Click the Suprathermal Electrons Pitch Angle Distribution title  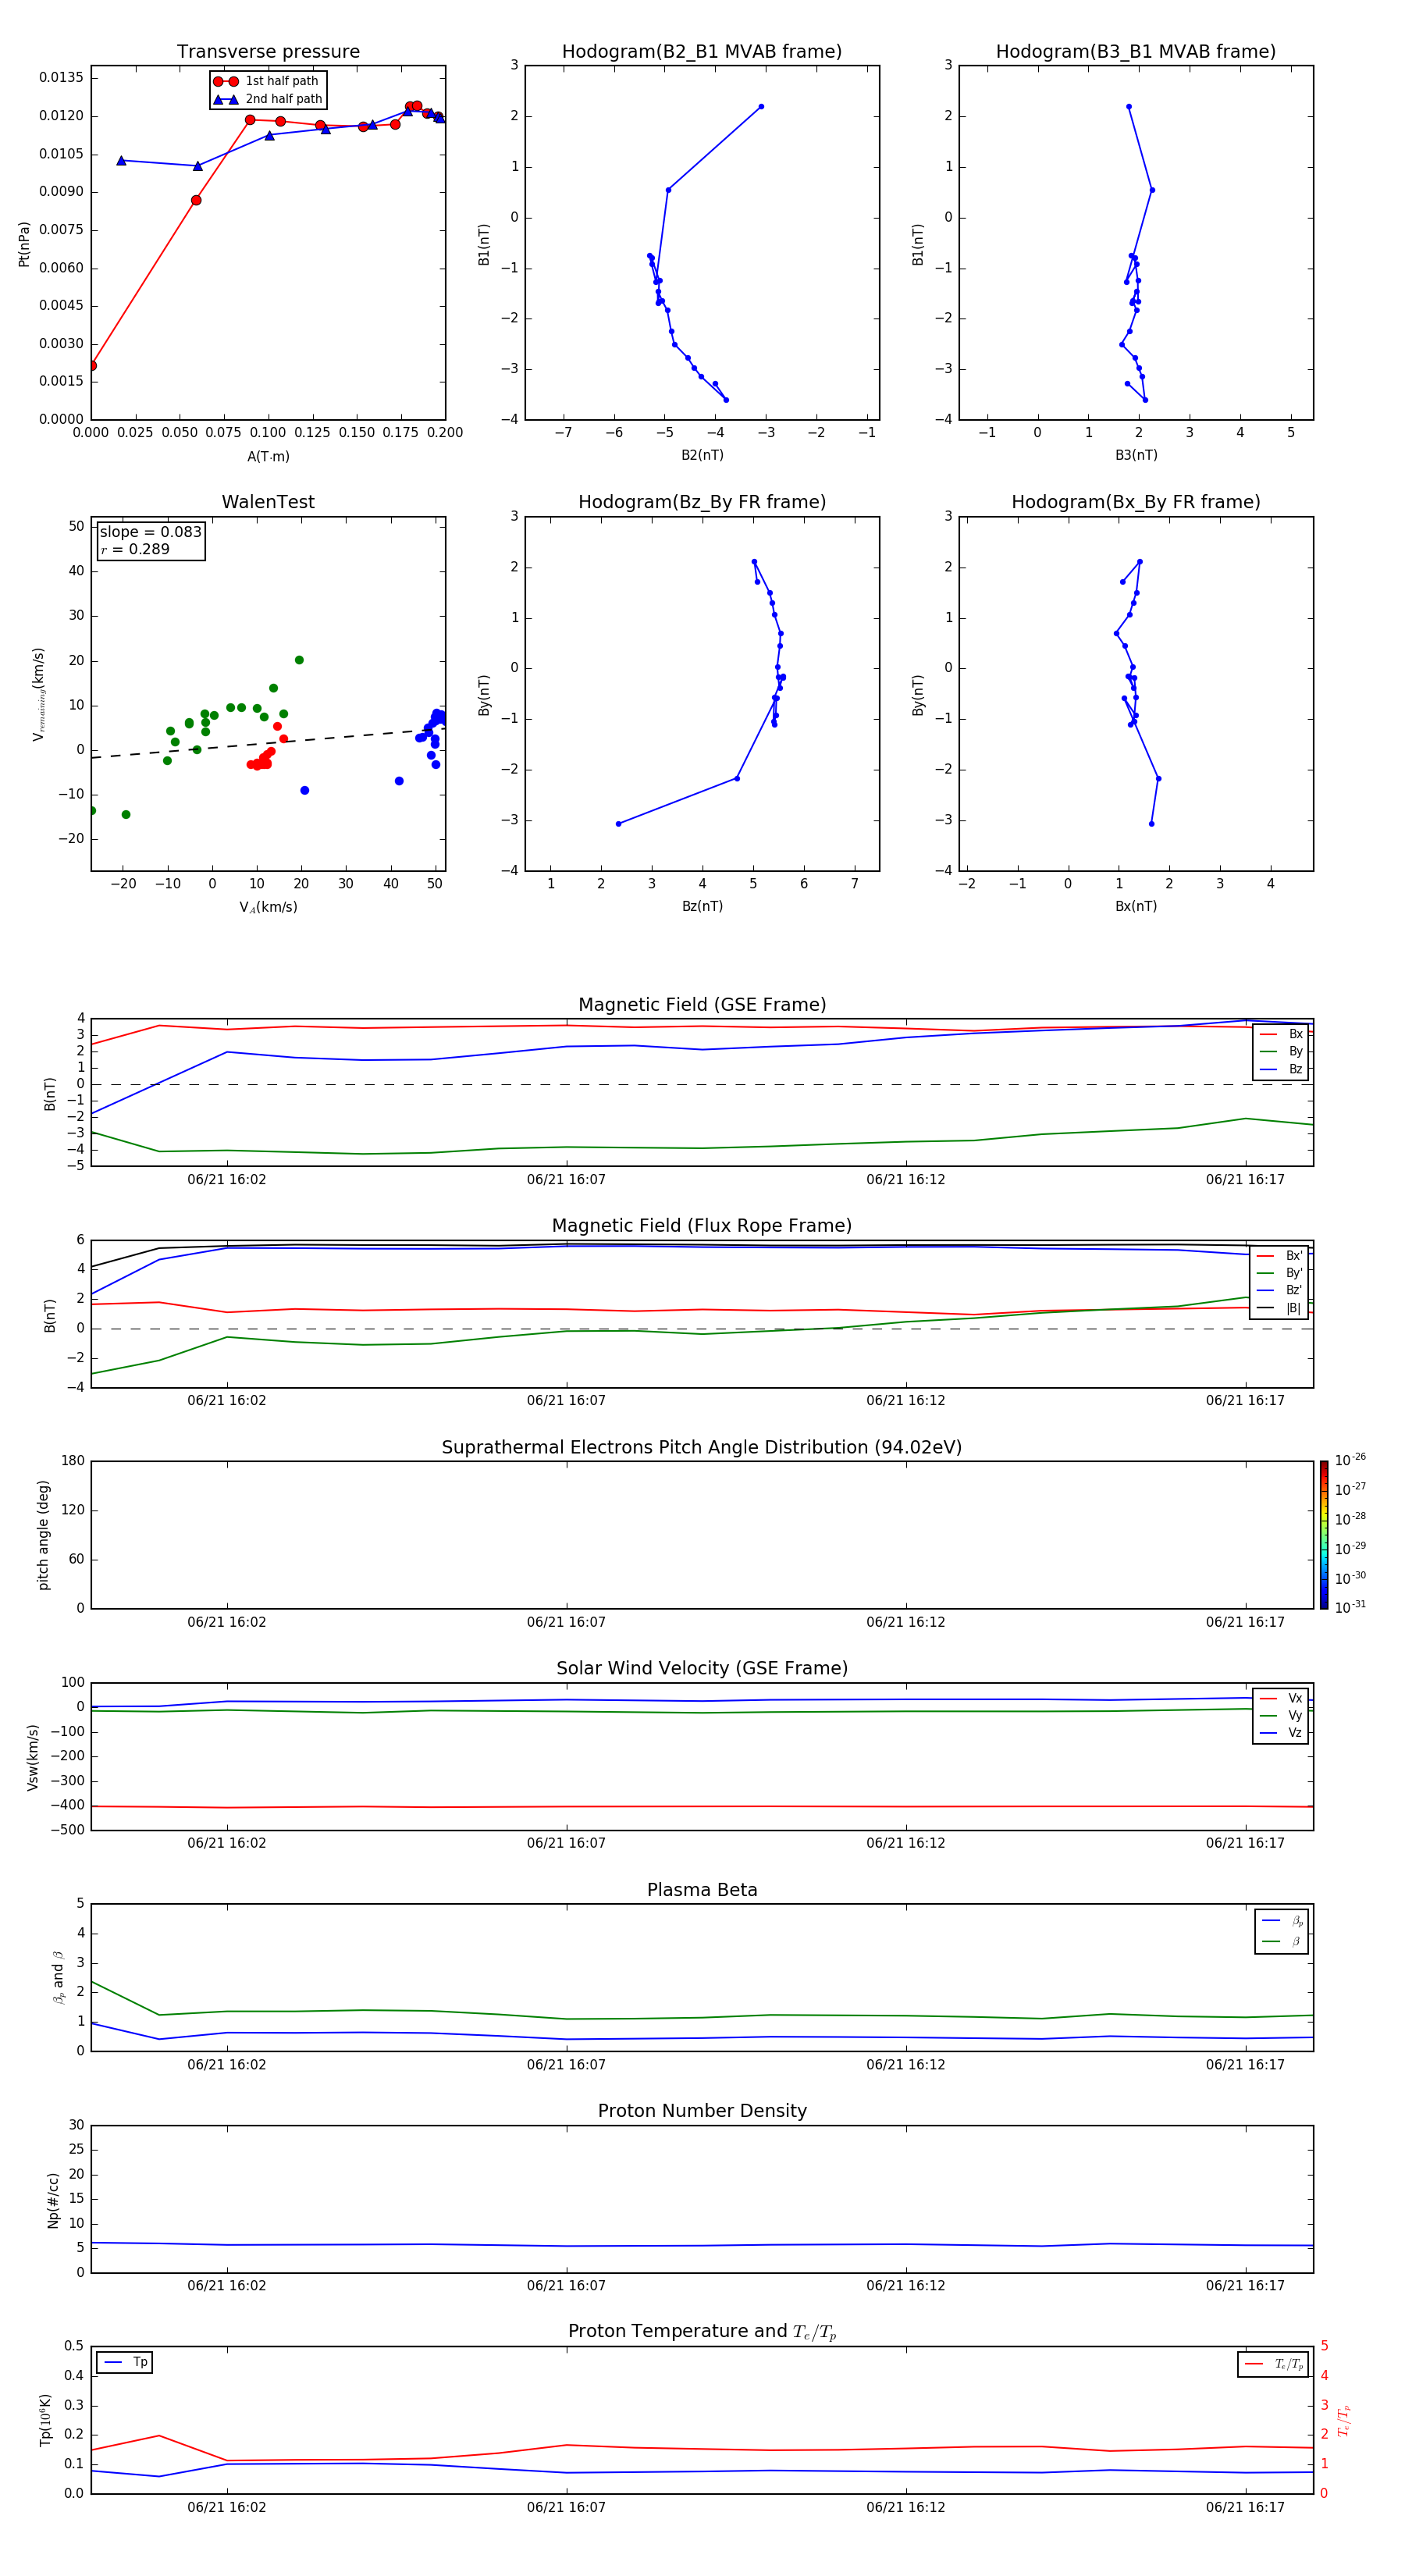click(702, 1448)
